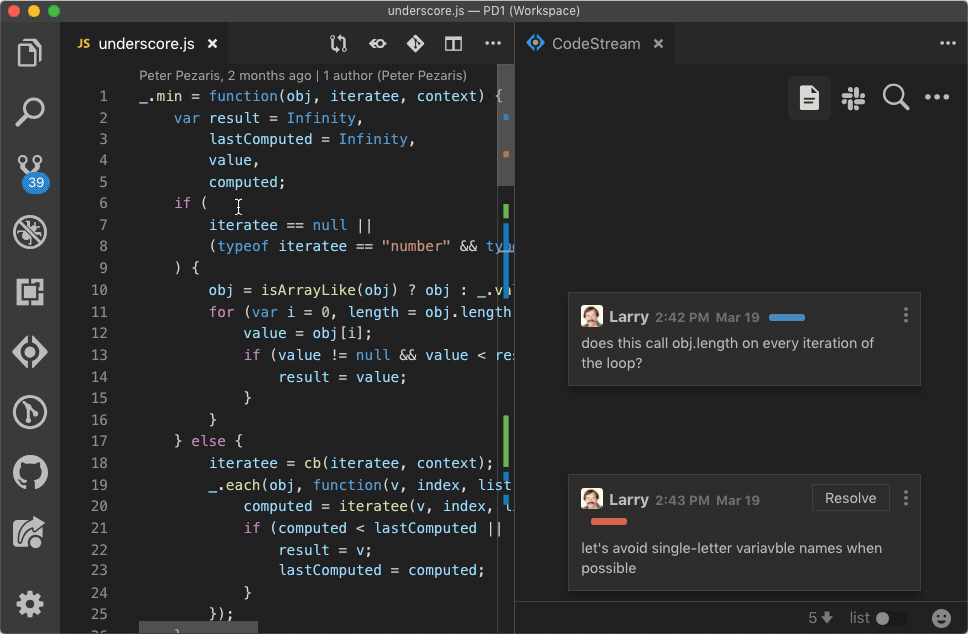The height and width of the screenshot is (634, 968).
Task: Open the Search view in activity bar
Action: coord(30,112)
